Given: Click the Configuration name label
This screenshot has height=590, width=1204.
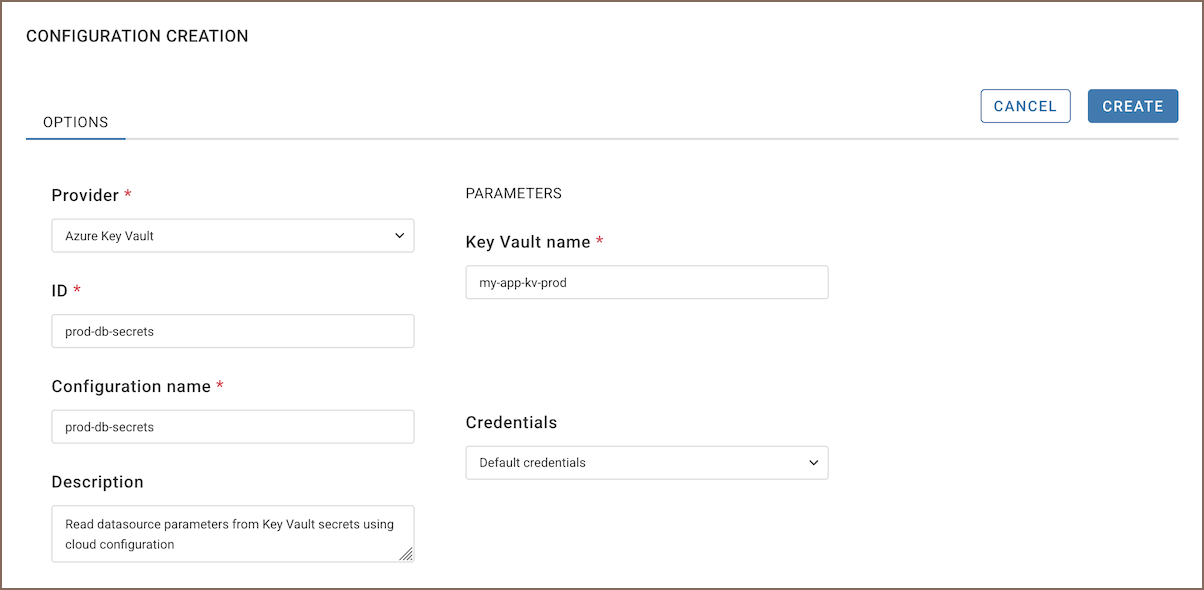Looking at the screenshot, I should tap(131, 386).
